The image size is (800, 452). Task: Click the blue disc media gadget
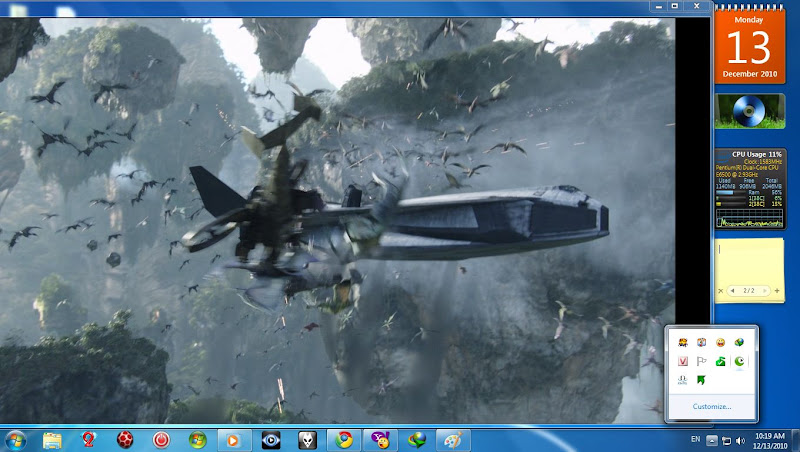[x=750, y=111]
